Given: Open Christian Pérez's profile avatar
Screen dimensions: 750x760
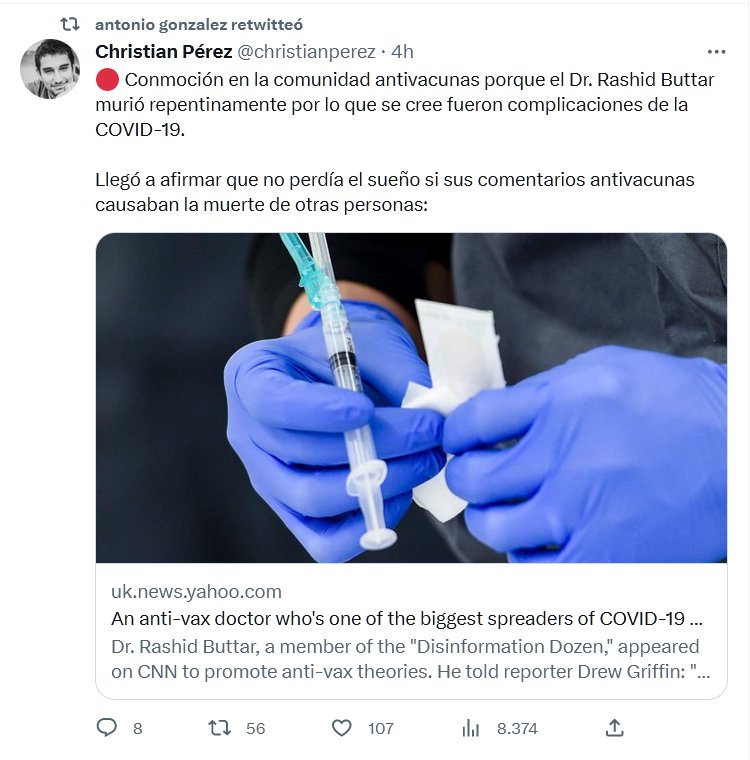Looking at the screenshot, I should (x=50, y=69).
